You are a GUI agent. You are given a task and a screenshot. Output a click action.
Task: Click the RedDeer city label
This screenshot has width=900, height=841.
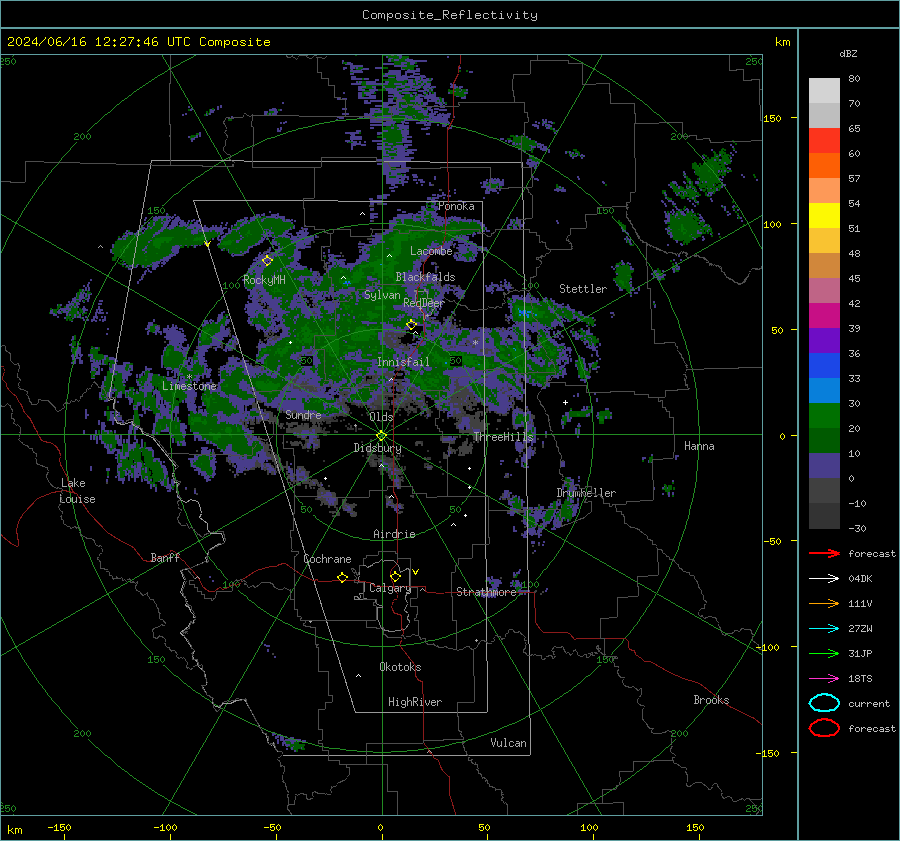(x=424, y=303)
